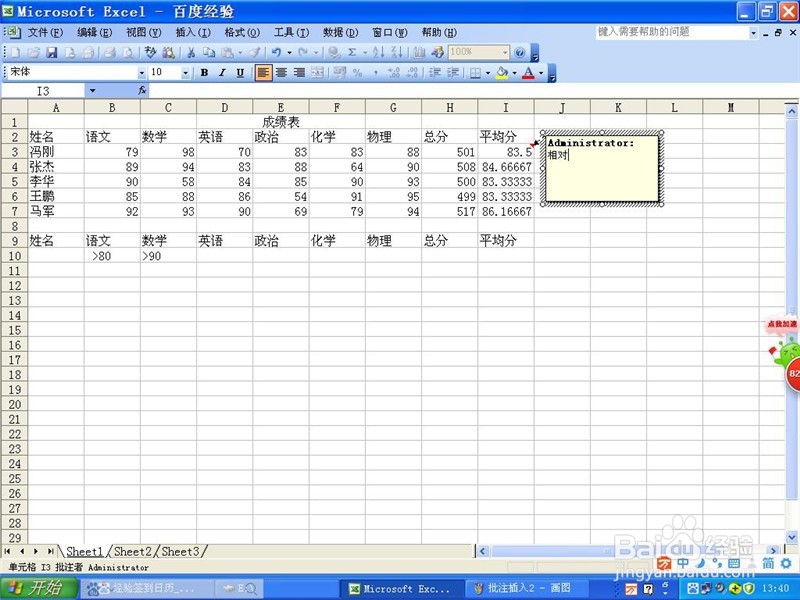Click the Cut scissors icon
Image resolution: width=800 pixels, height=600 pixels.
tap(191, 52)
